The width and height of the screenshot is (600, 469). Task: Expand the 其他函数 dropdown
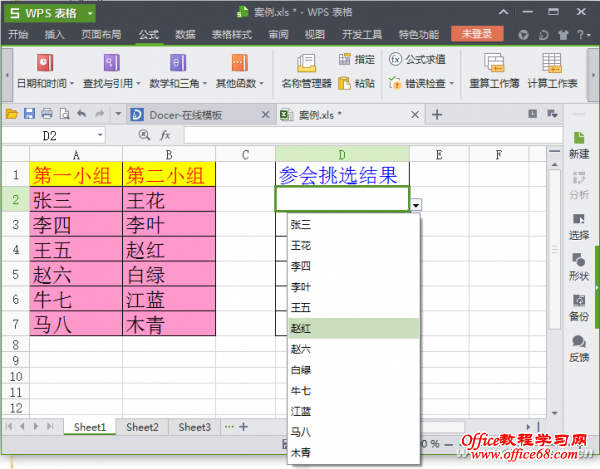[238, 70]
